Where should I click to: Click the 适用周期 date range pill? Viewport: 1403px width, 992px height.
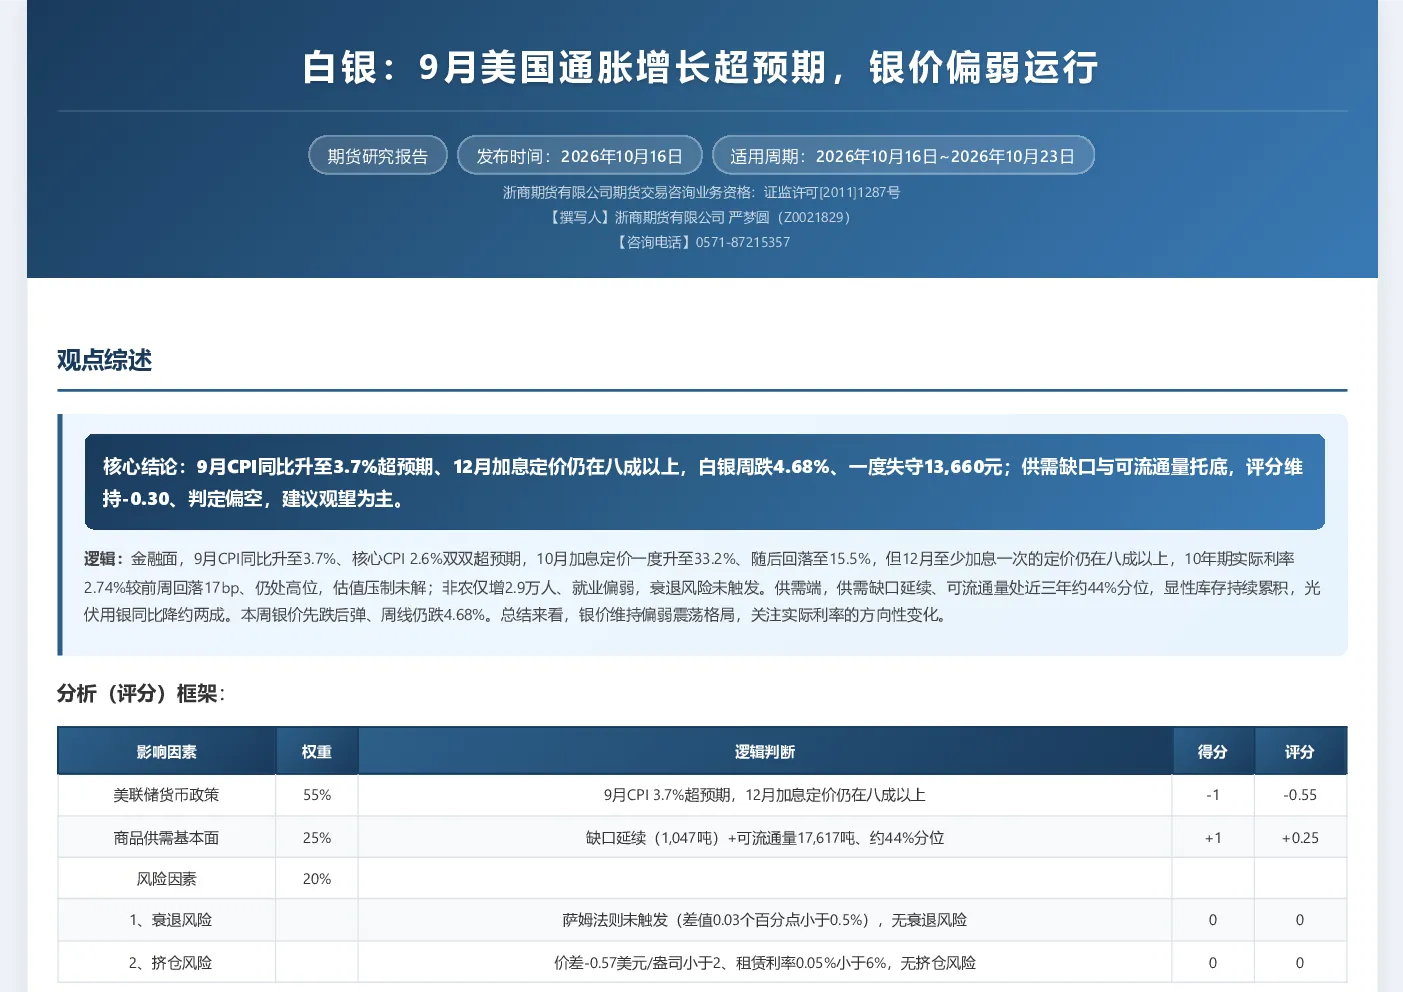(x=902, y=156)
